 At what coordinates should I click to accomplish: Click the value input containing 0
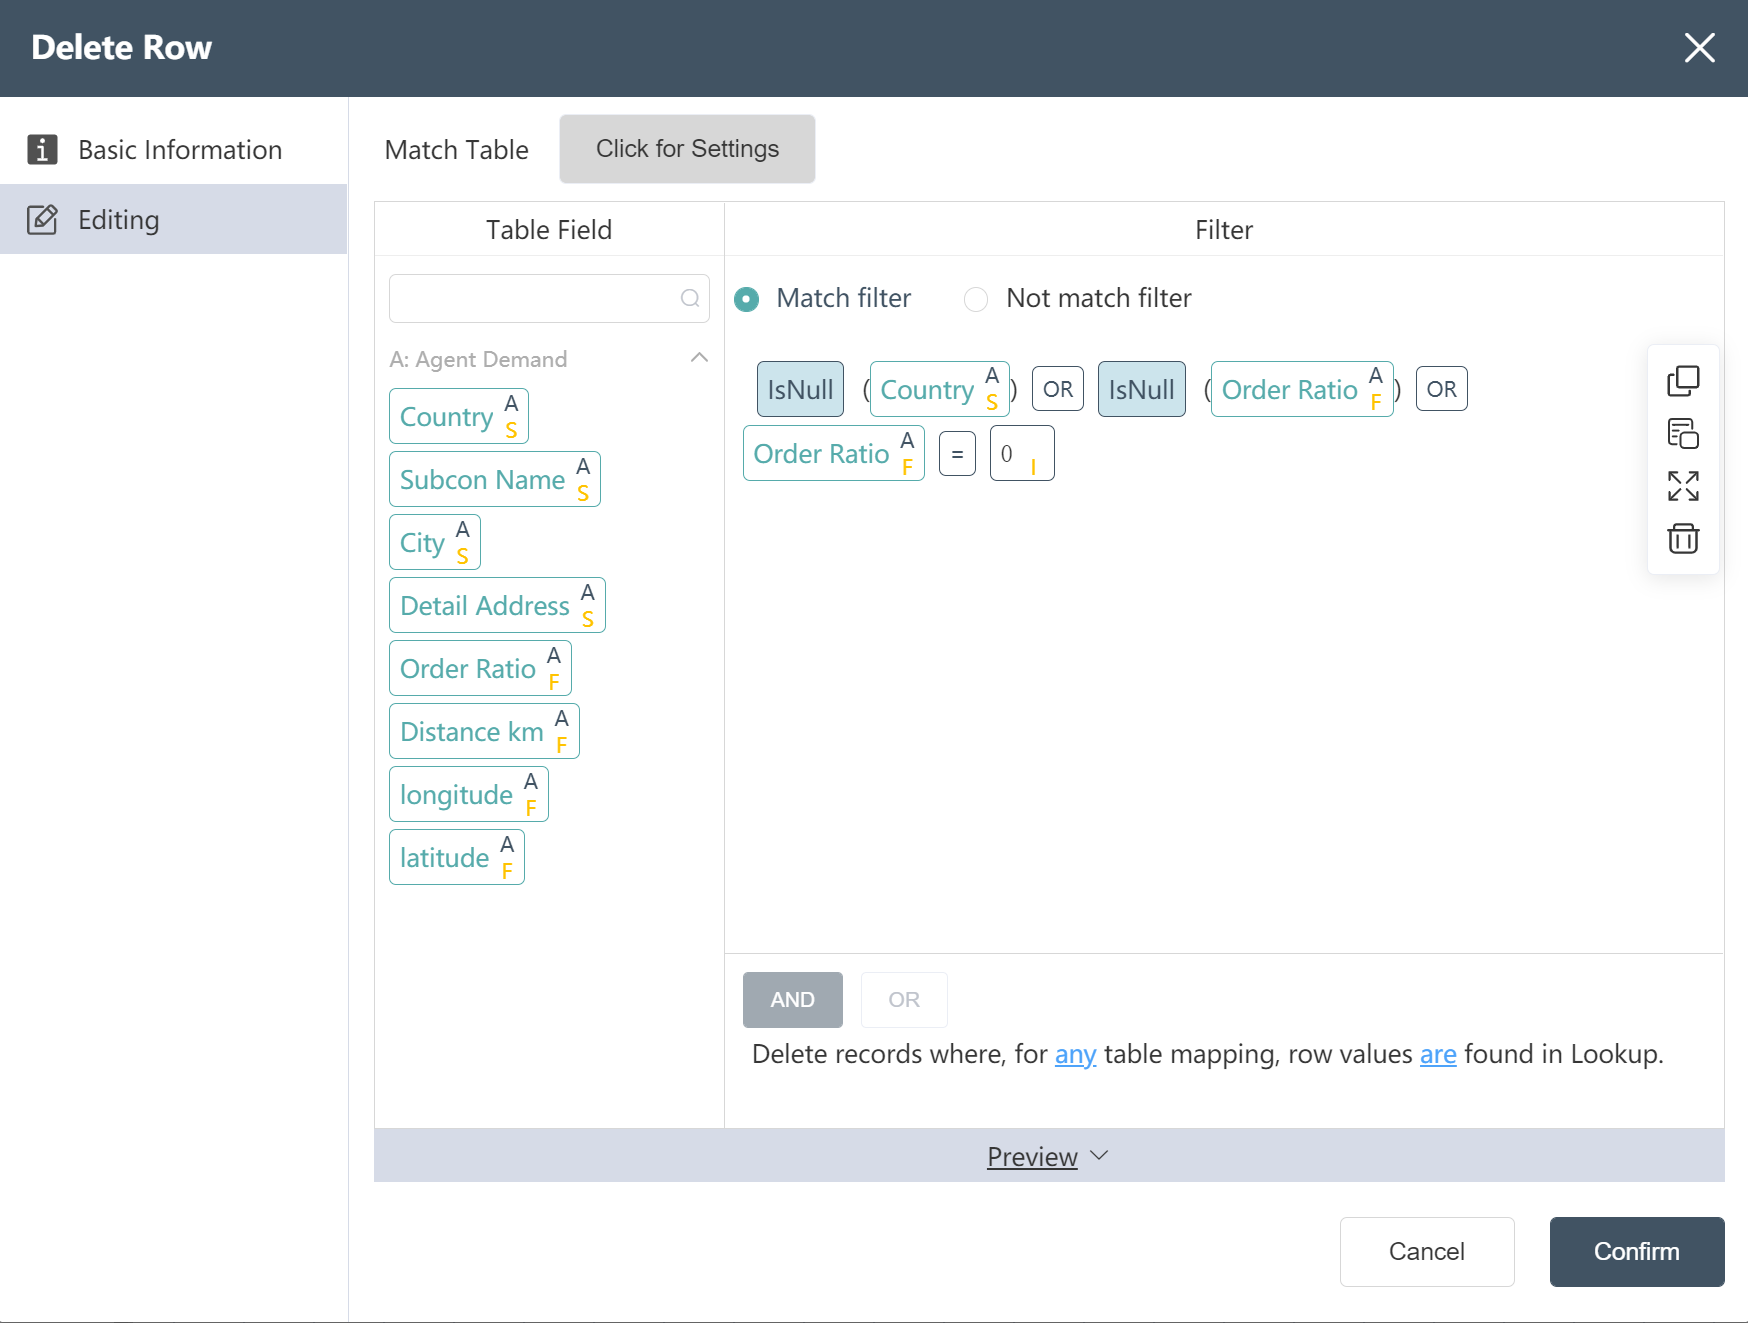click(x=1022, y=453)
